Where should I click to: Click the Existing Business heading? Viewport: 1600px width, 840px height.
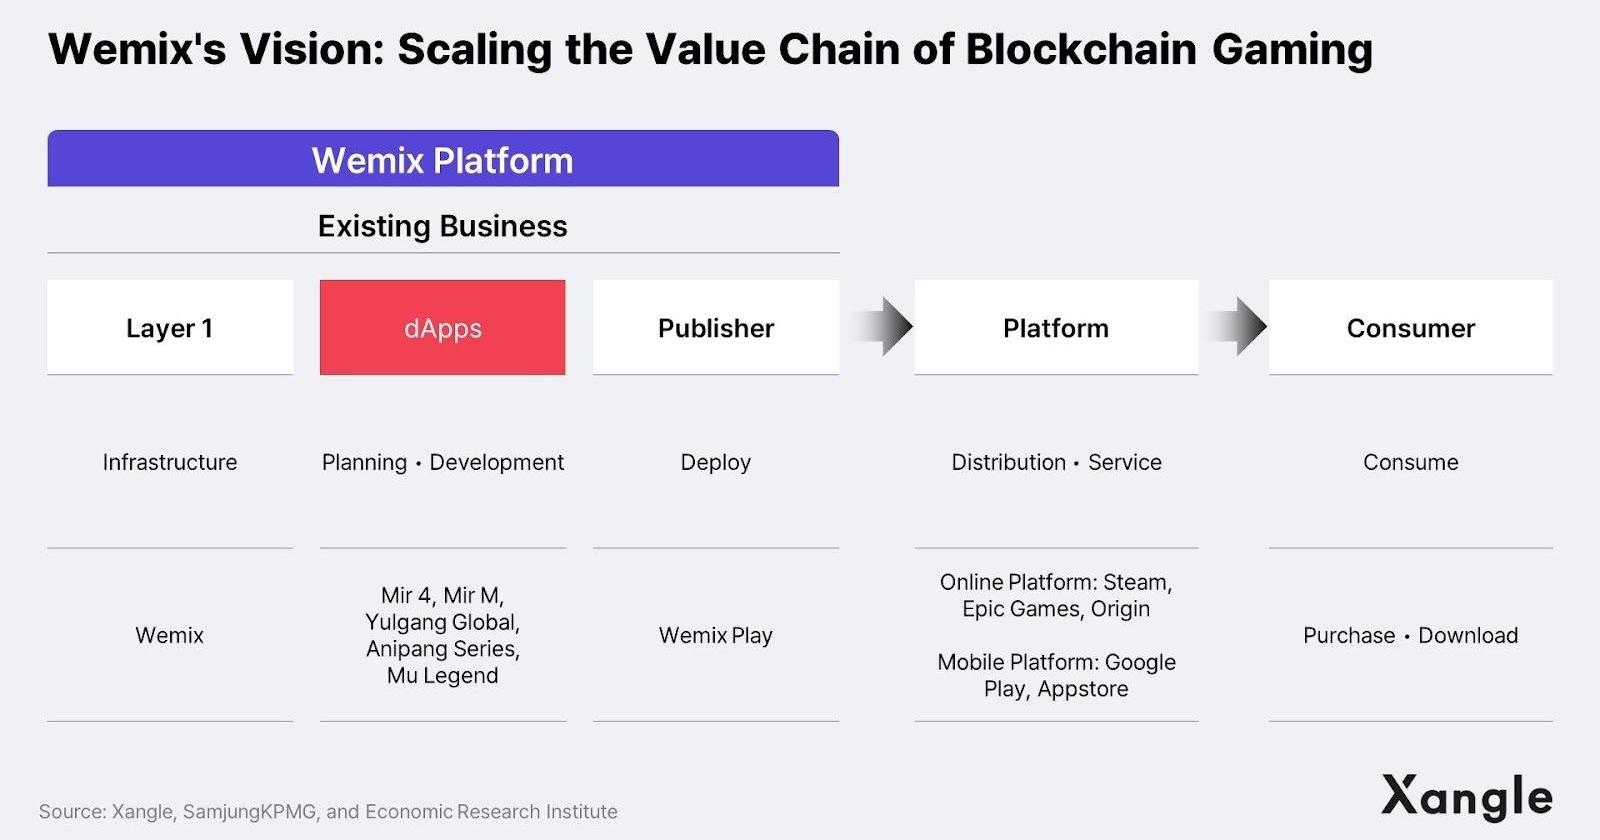pos(442,226)
